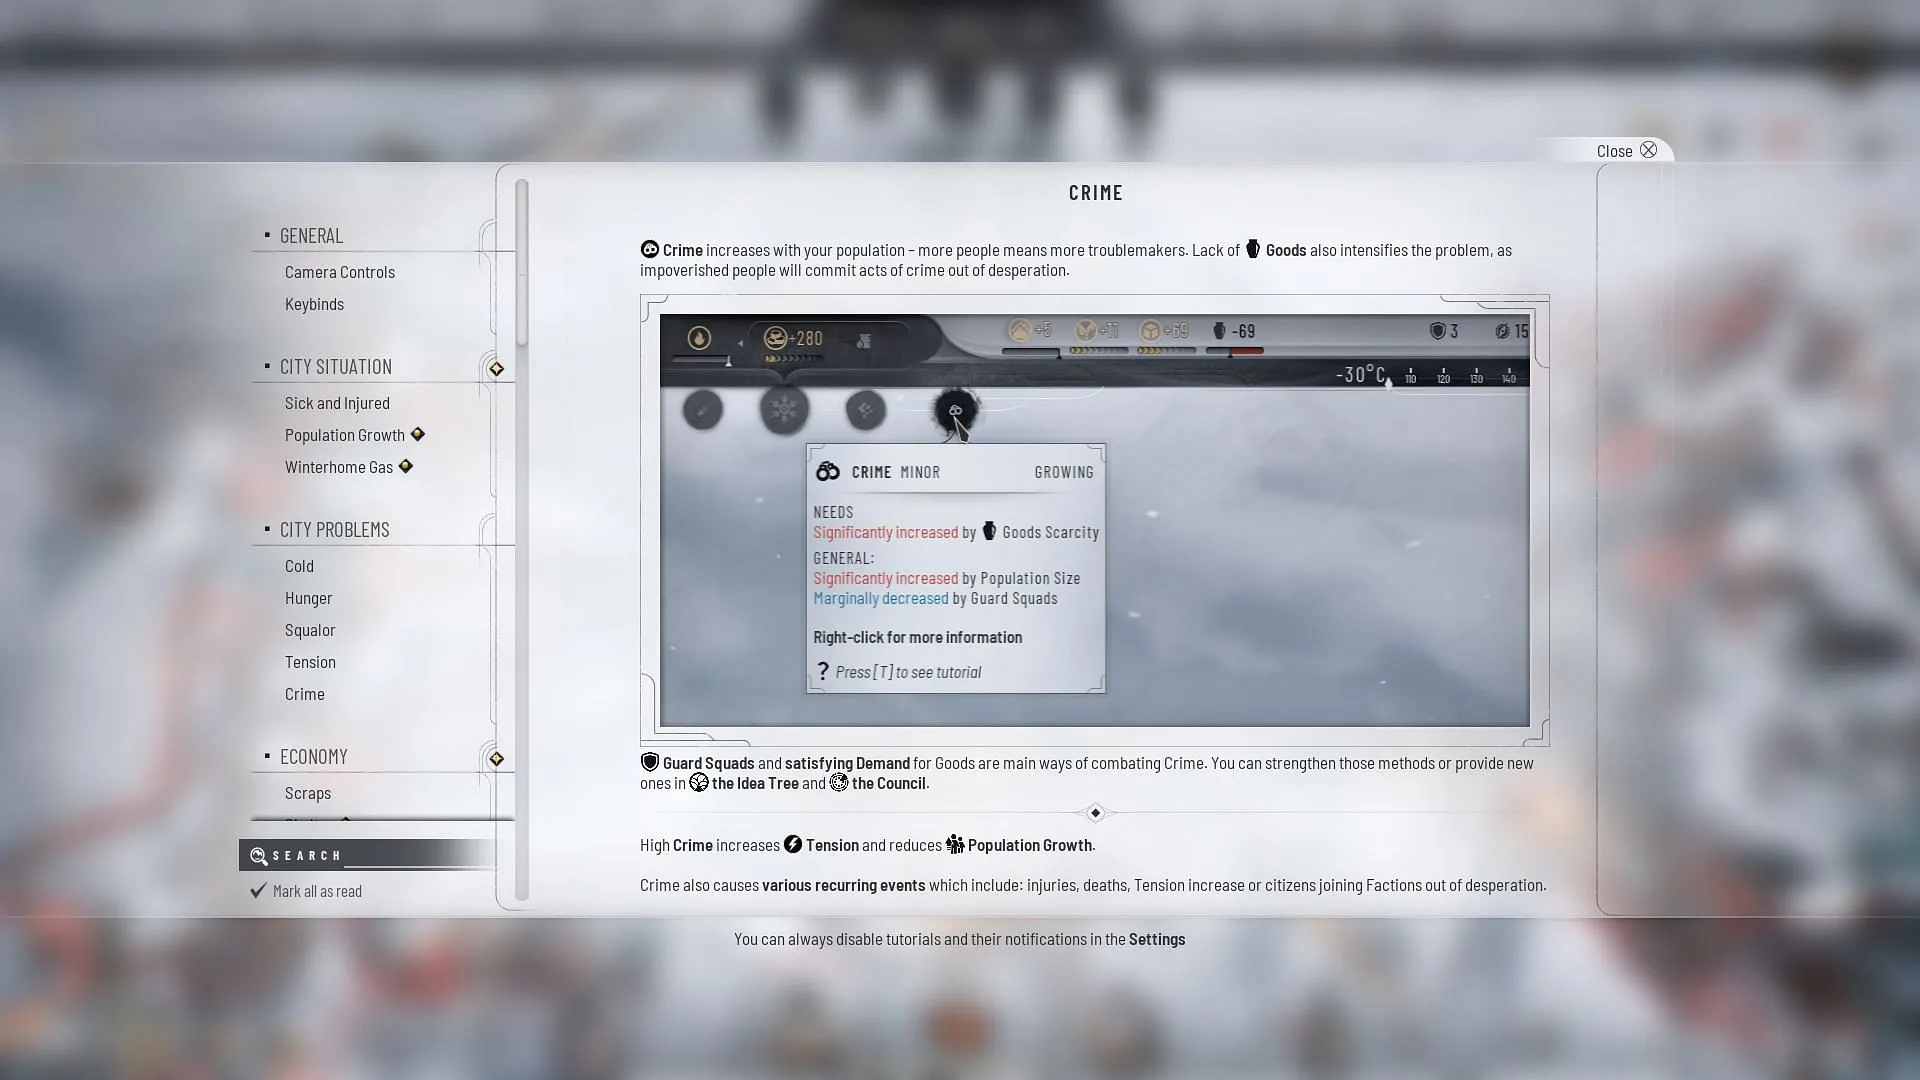
Task: Click the Council icon in panel
Action: pyautogui.click(x=839, y=782)
